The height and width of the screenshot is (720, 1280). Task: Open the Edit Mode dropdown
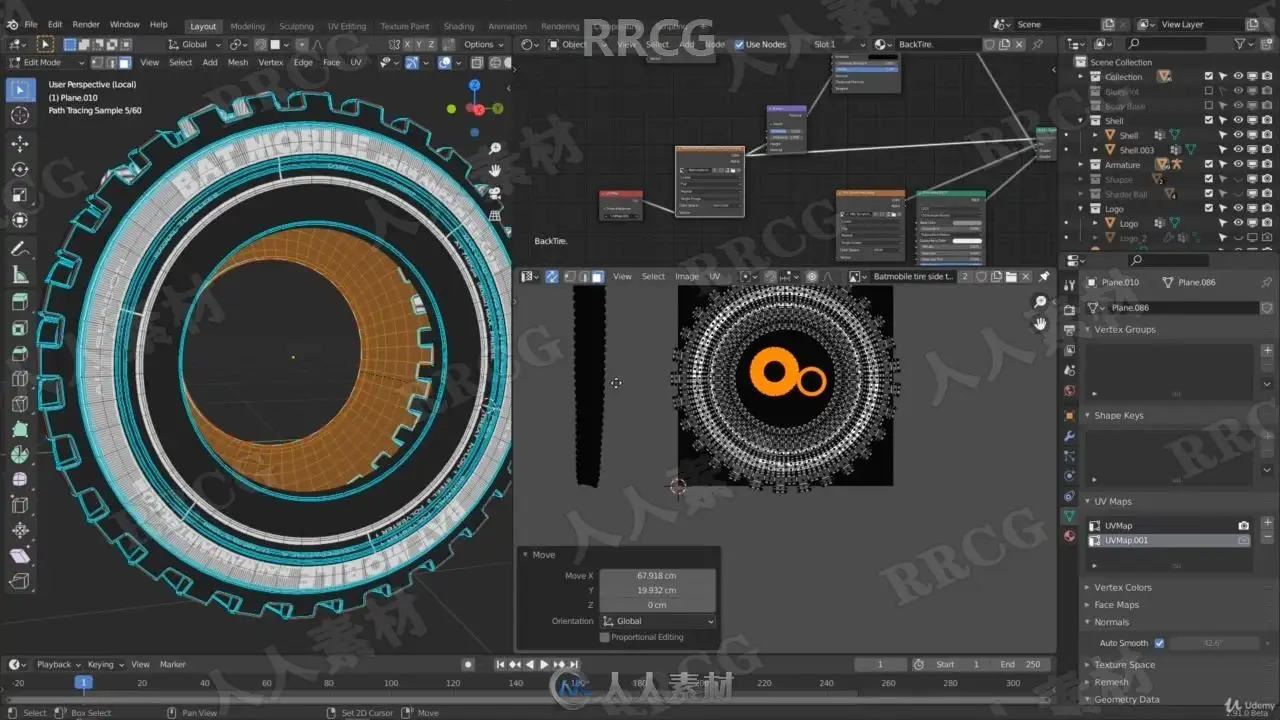(x=45, y=62)
